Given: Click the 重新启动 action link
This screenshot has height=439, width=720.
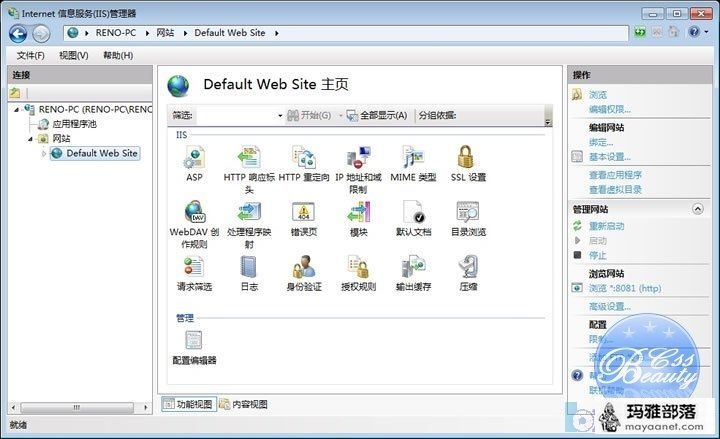Looking at the screenshot, I should tap(606, 226).
